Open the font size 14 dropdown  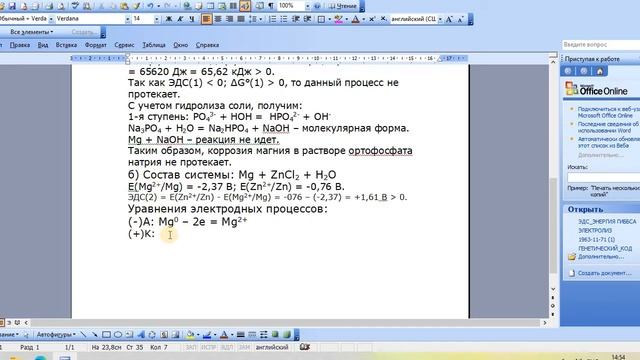pos(157,19)
